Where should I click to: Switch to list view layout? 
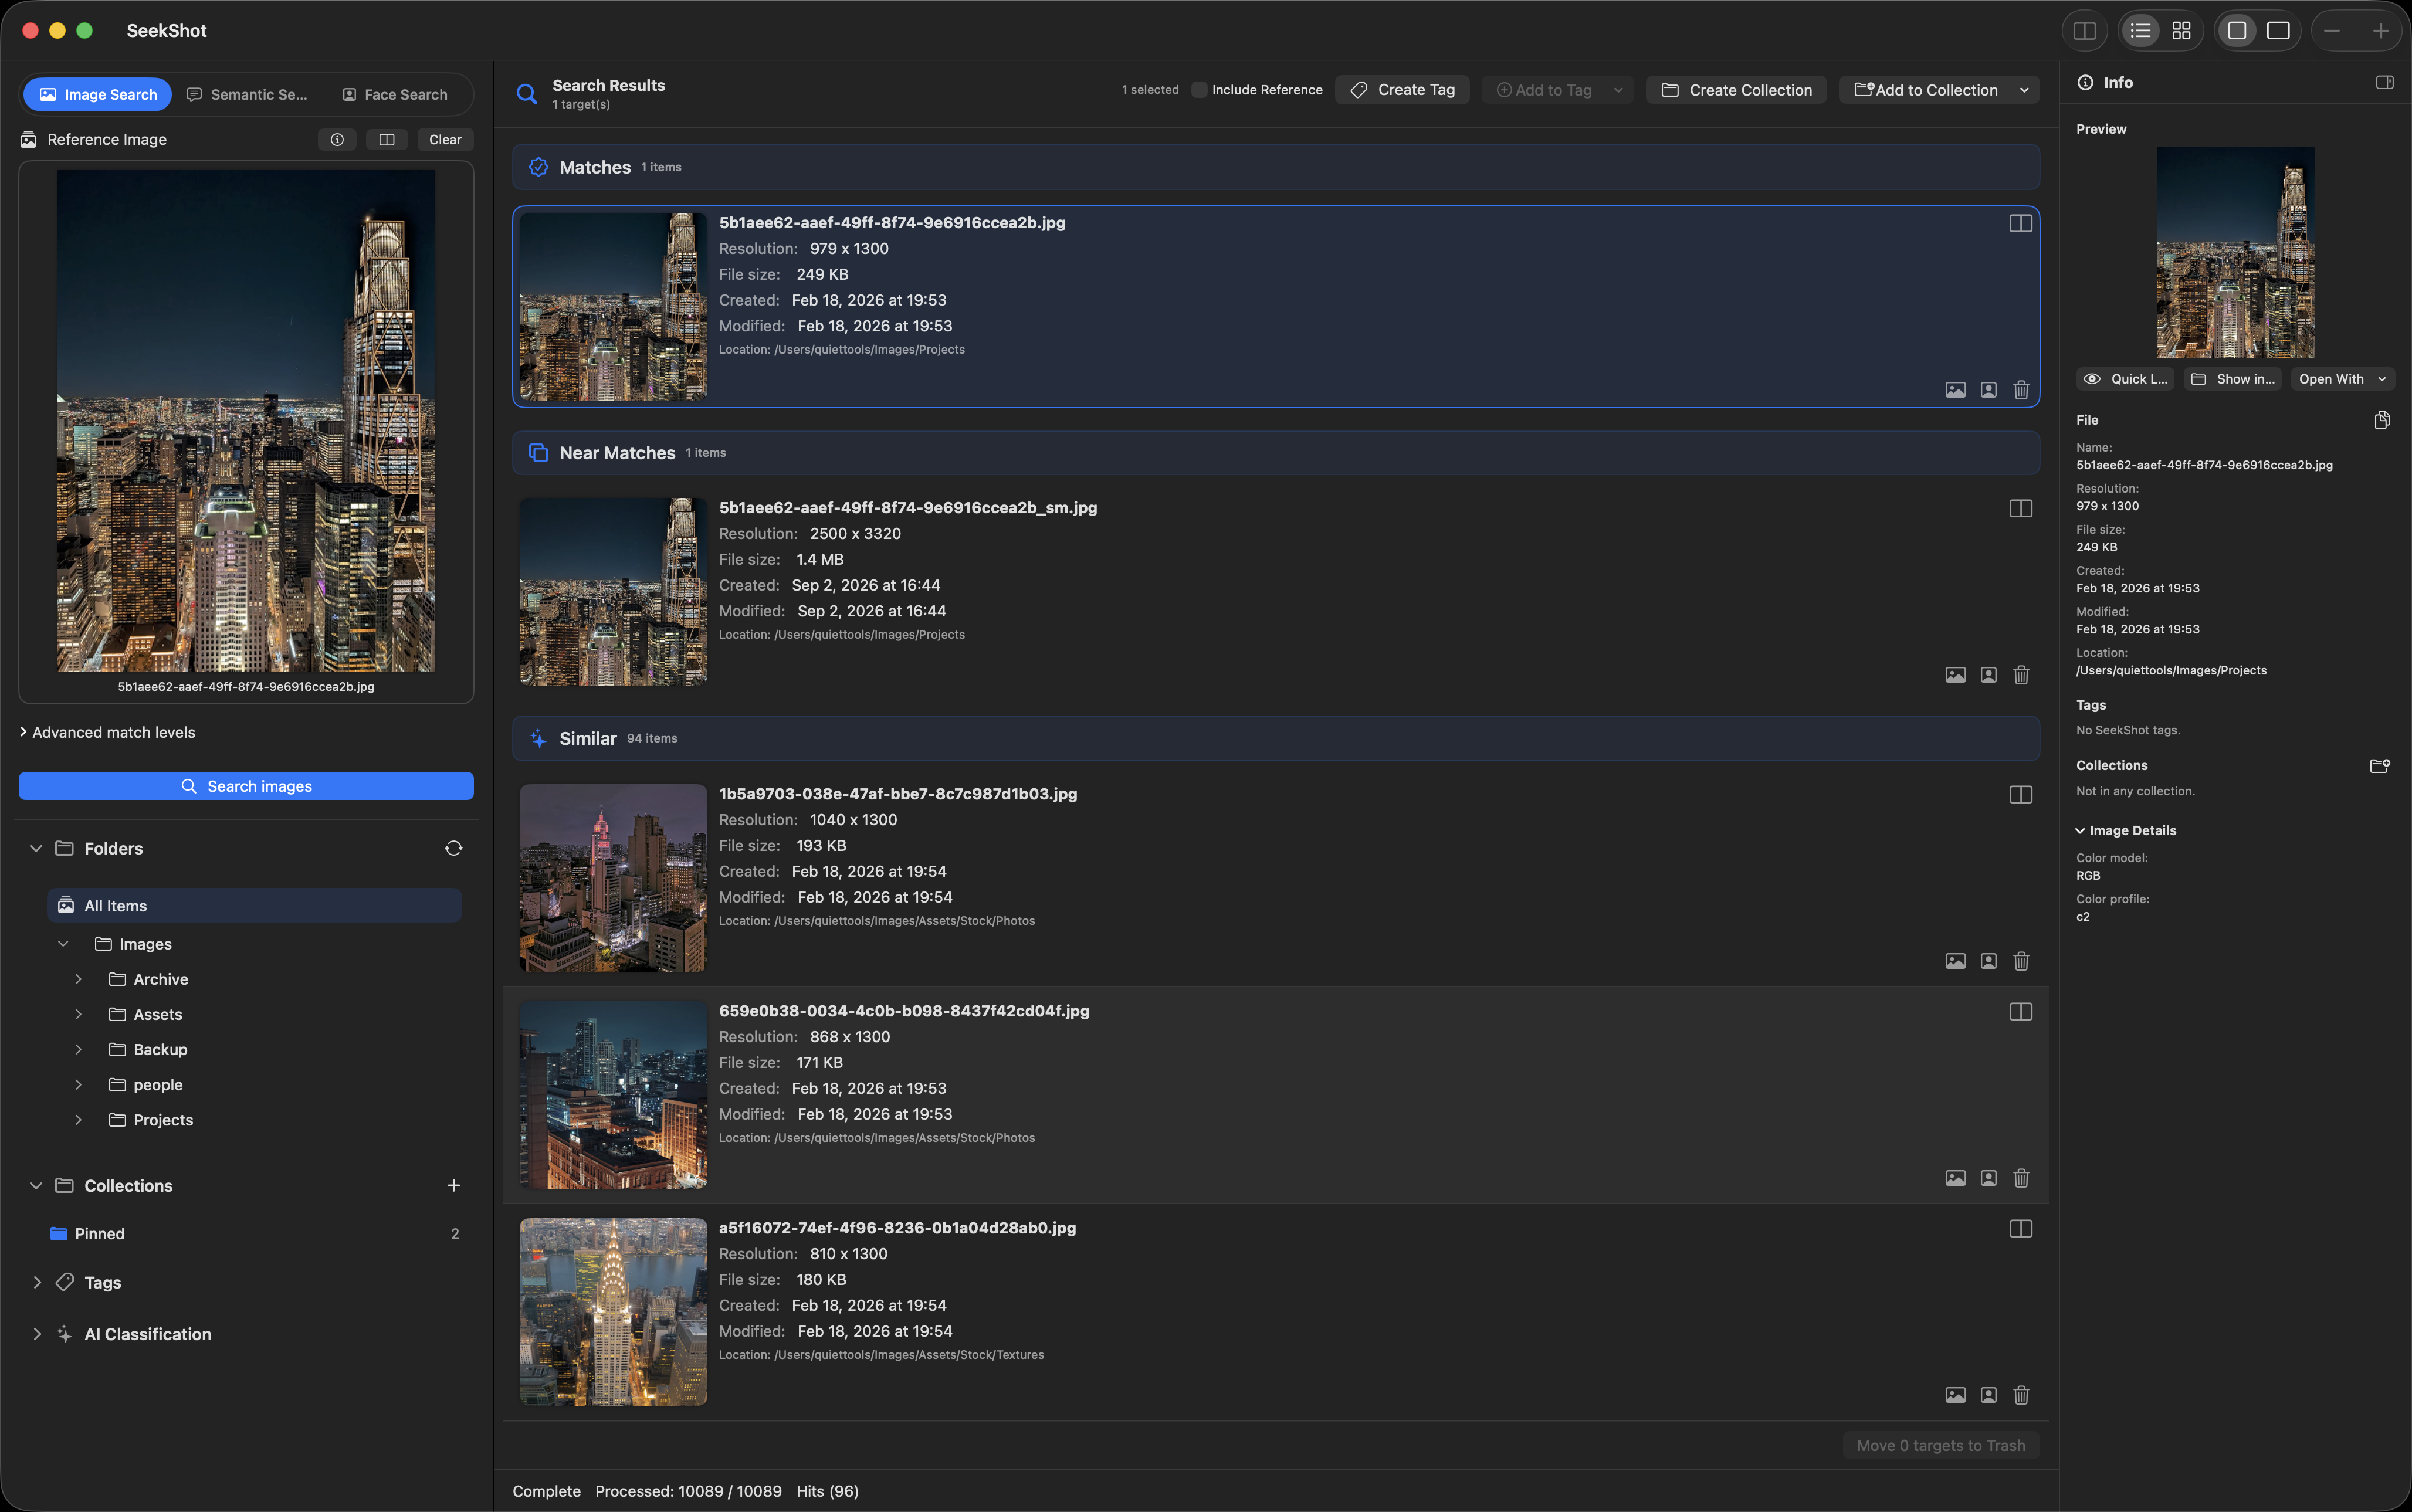click(2140, 31)
